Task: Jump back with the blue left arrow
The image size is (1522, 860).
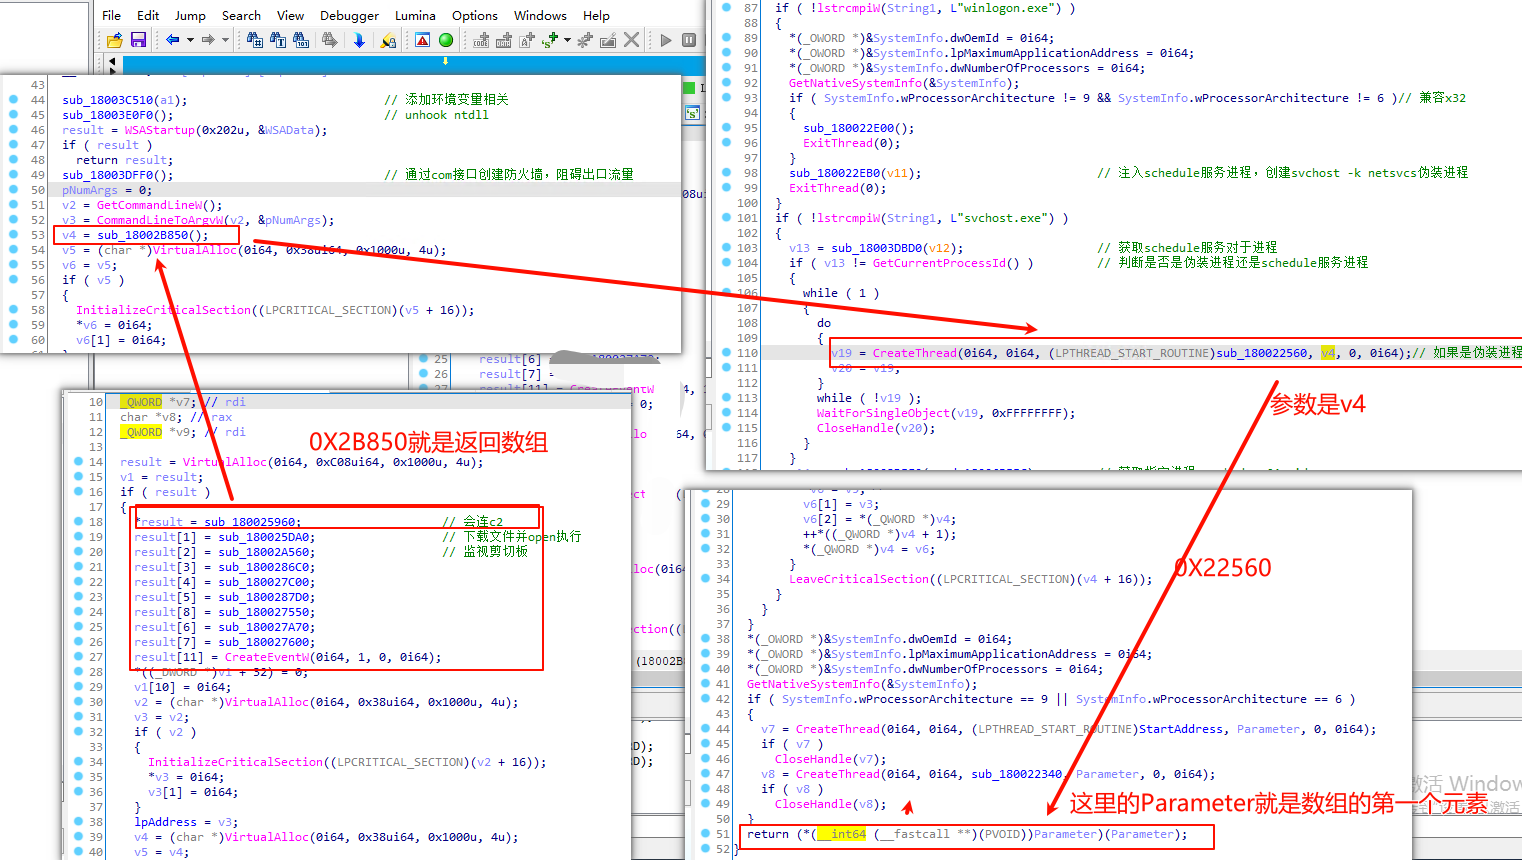Action: (x=172, y=40)
